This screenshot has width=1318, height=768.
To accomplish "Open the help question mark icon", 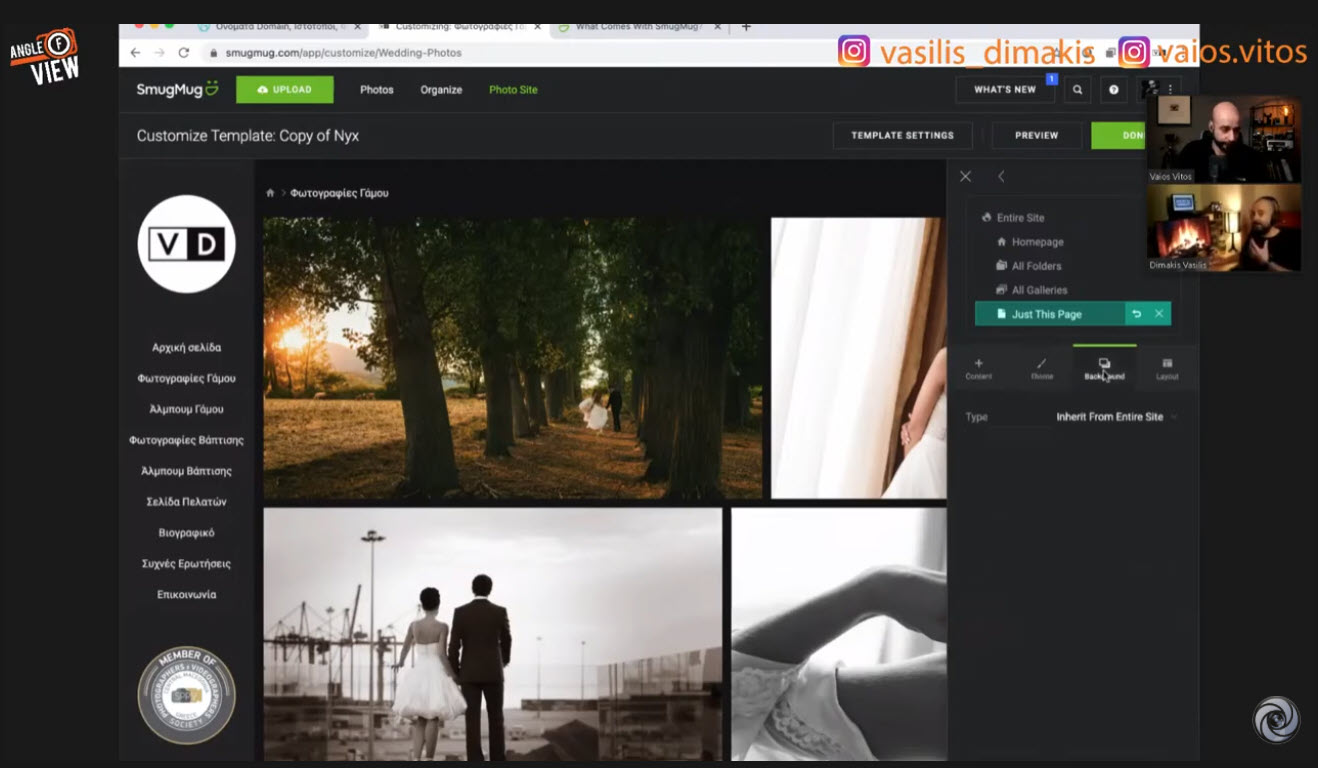I will point(1113,90).
